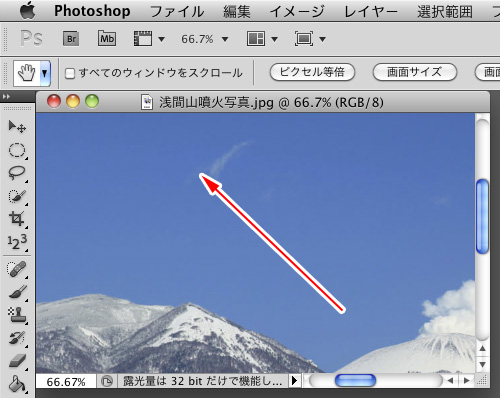
Task: Select the Crop tool
Action: 17,219
